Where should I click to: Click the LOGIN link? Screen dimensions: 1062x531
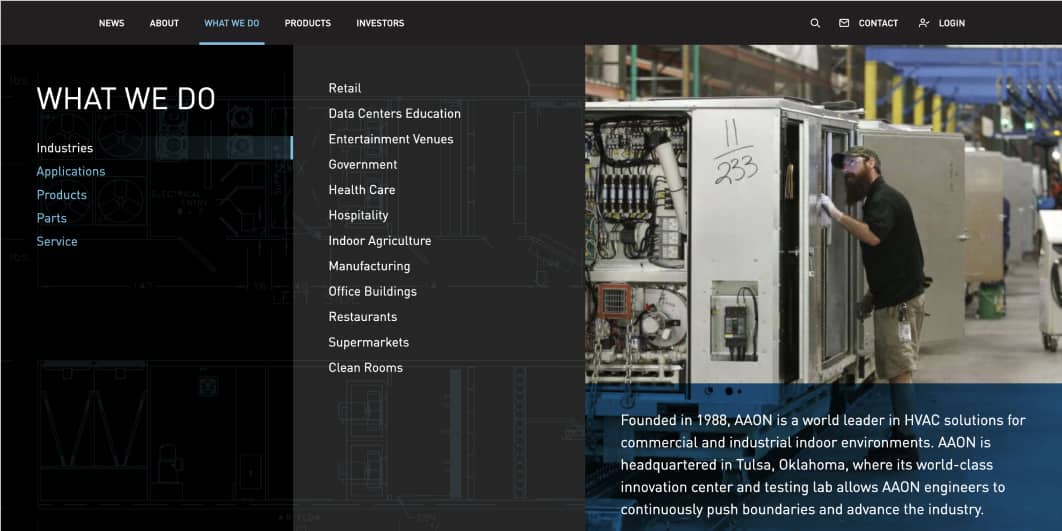[952, 23]
